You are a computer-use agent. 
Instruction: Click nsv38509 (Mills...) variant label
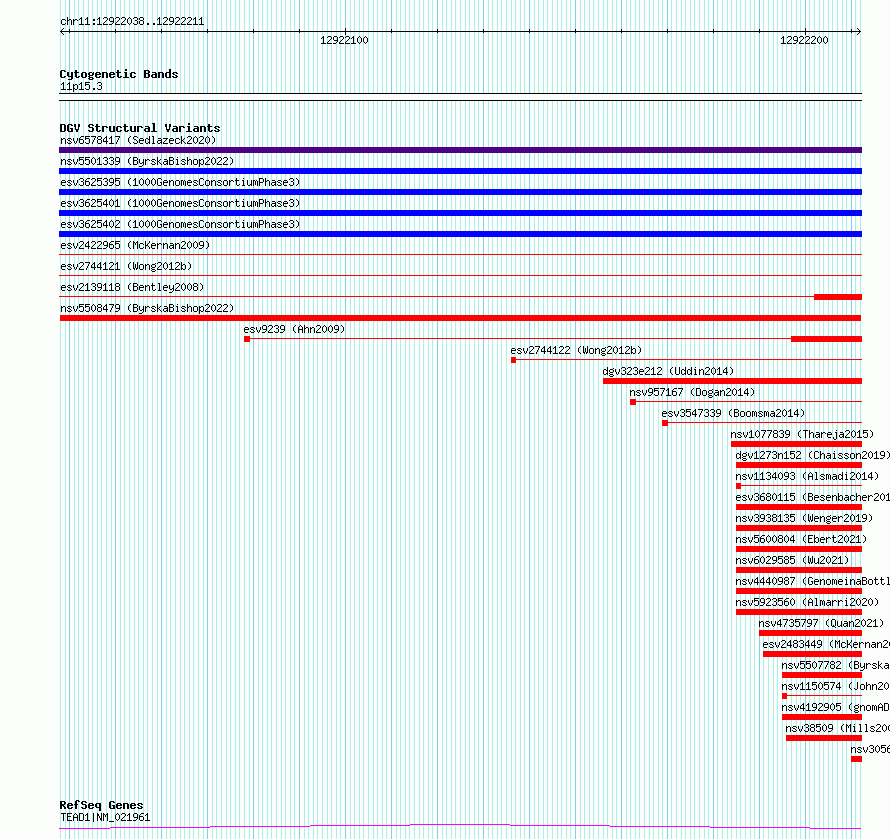point(837,728)
